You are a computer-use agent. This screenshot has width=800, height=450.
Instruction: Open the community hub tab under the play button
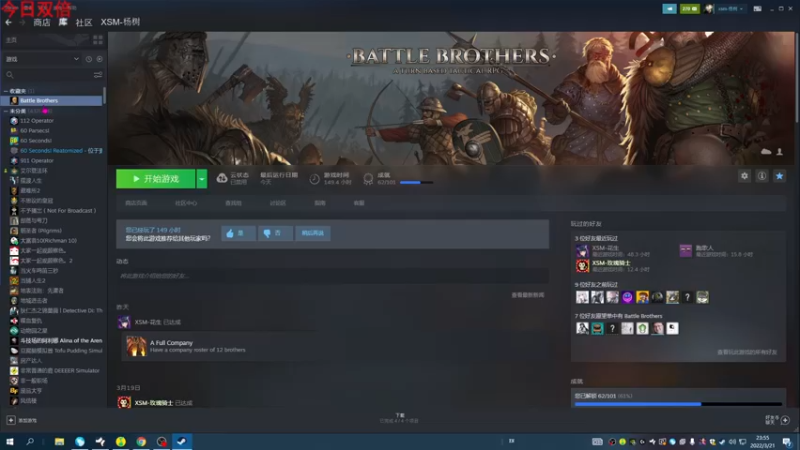tap(186, 203)
